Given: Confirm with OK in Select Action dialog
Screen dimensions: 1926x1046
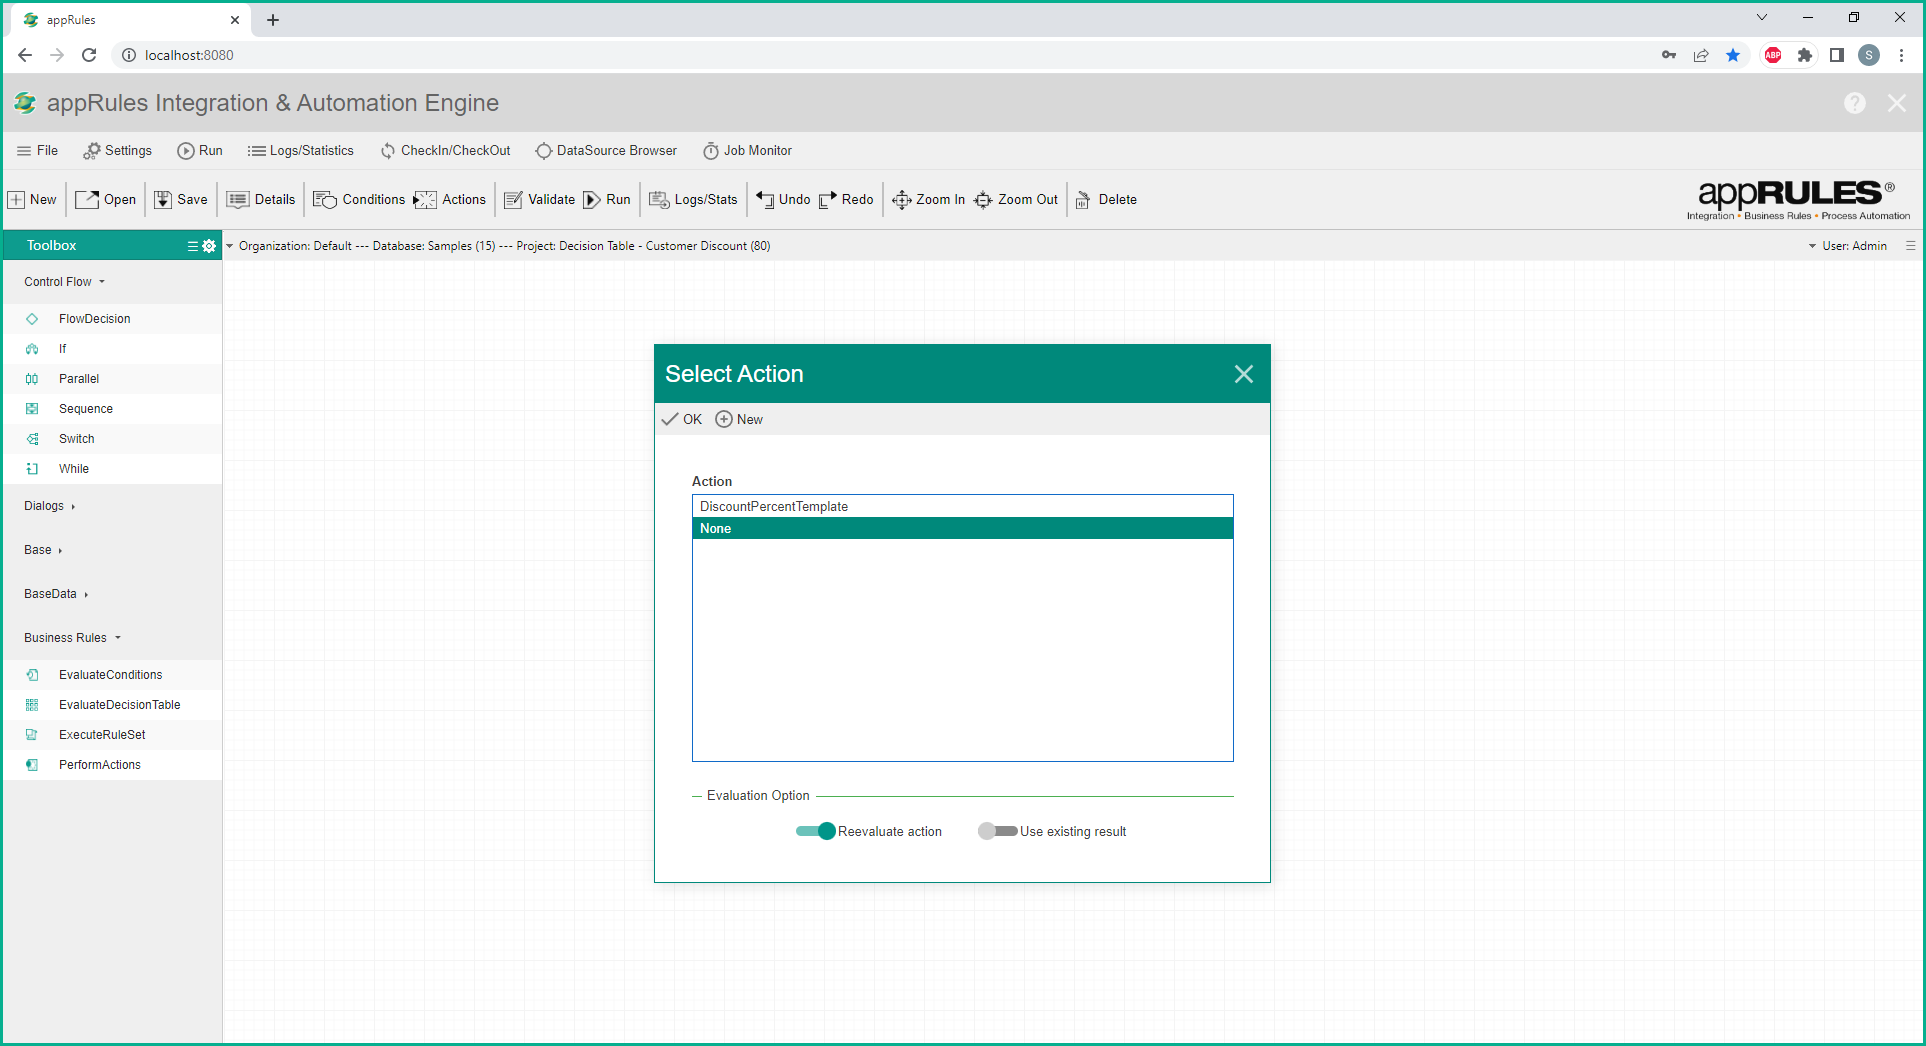Looking at the screenshot, I should click(682, 420).
